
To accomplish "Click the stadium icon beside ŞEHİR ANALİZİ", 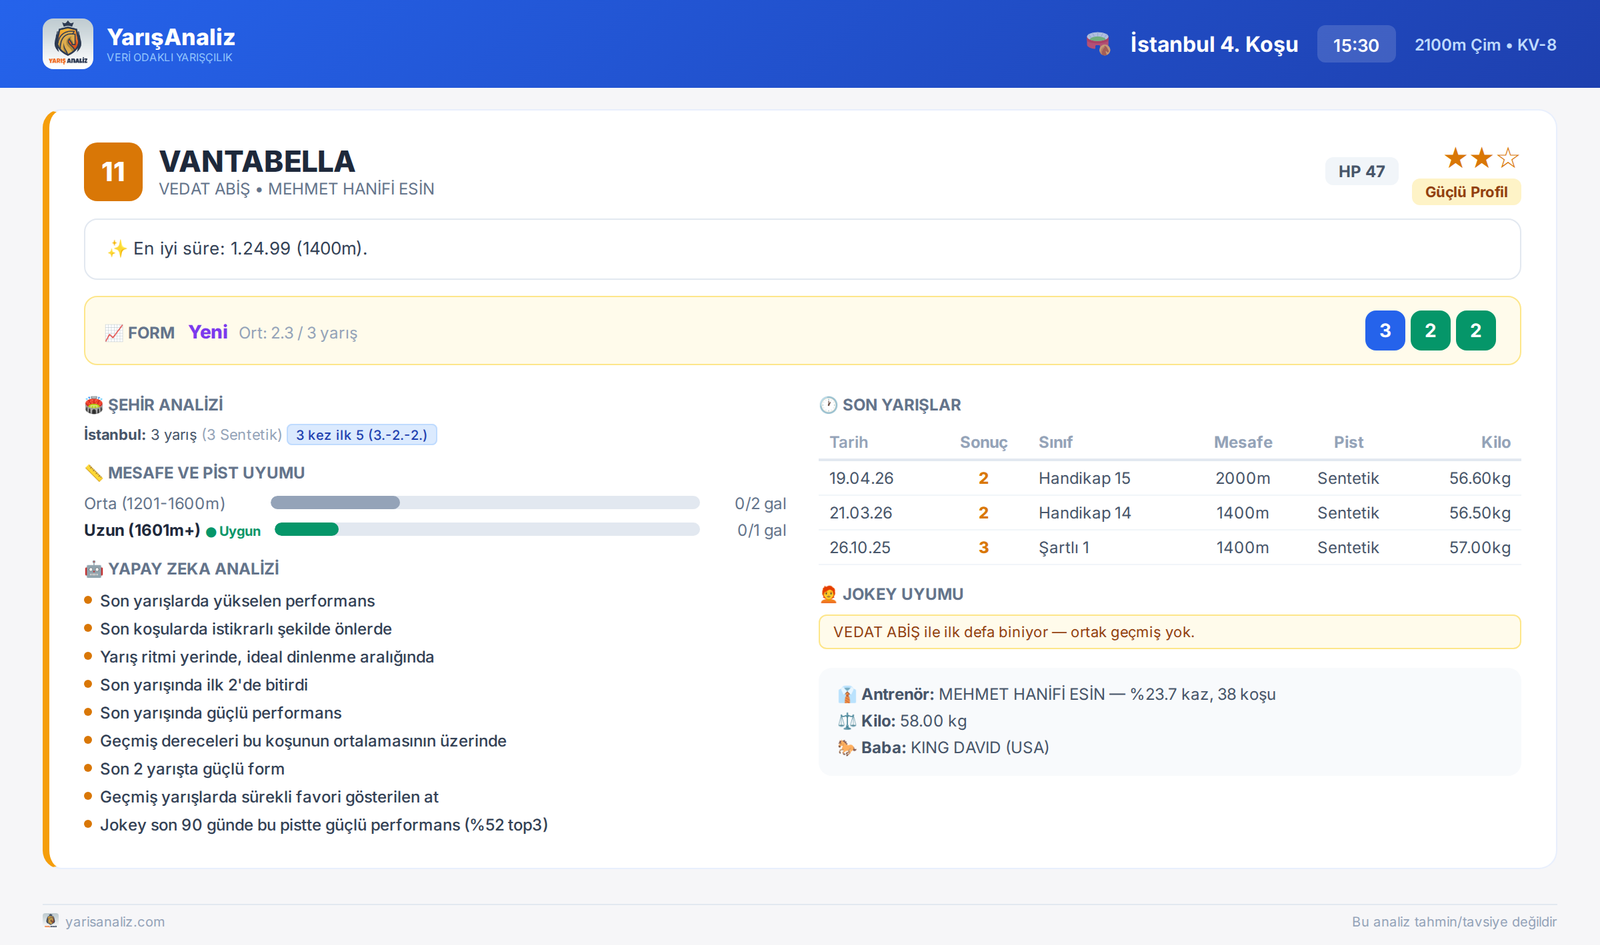I will 94,405.
